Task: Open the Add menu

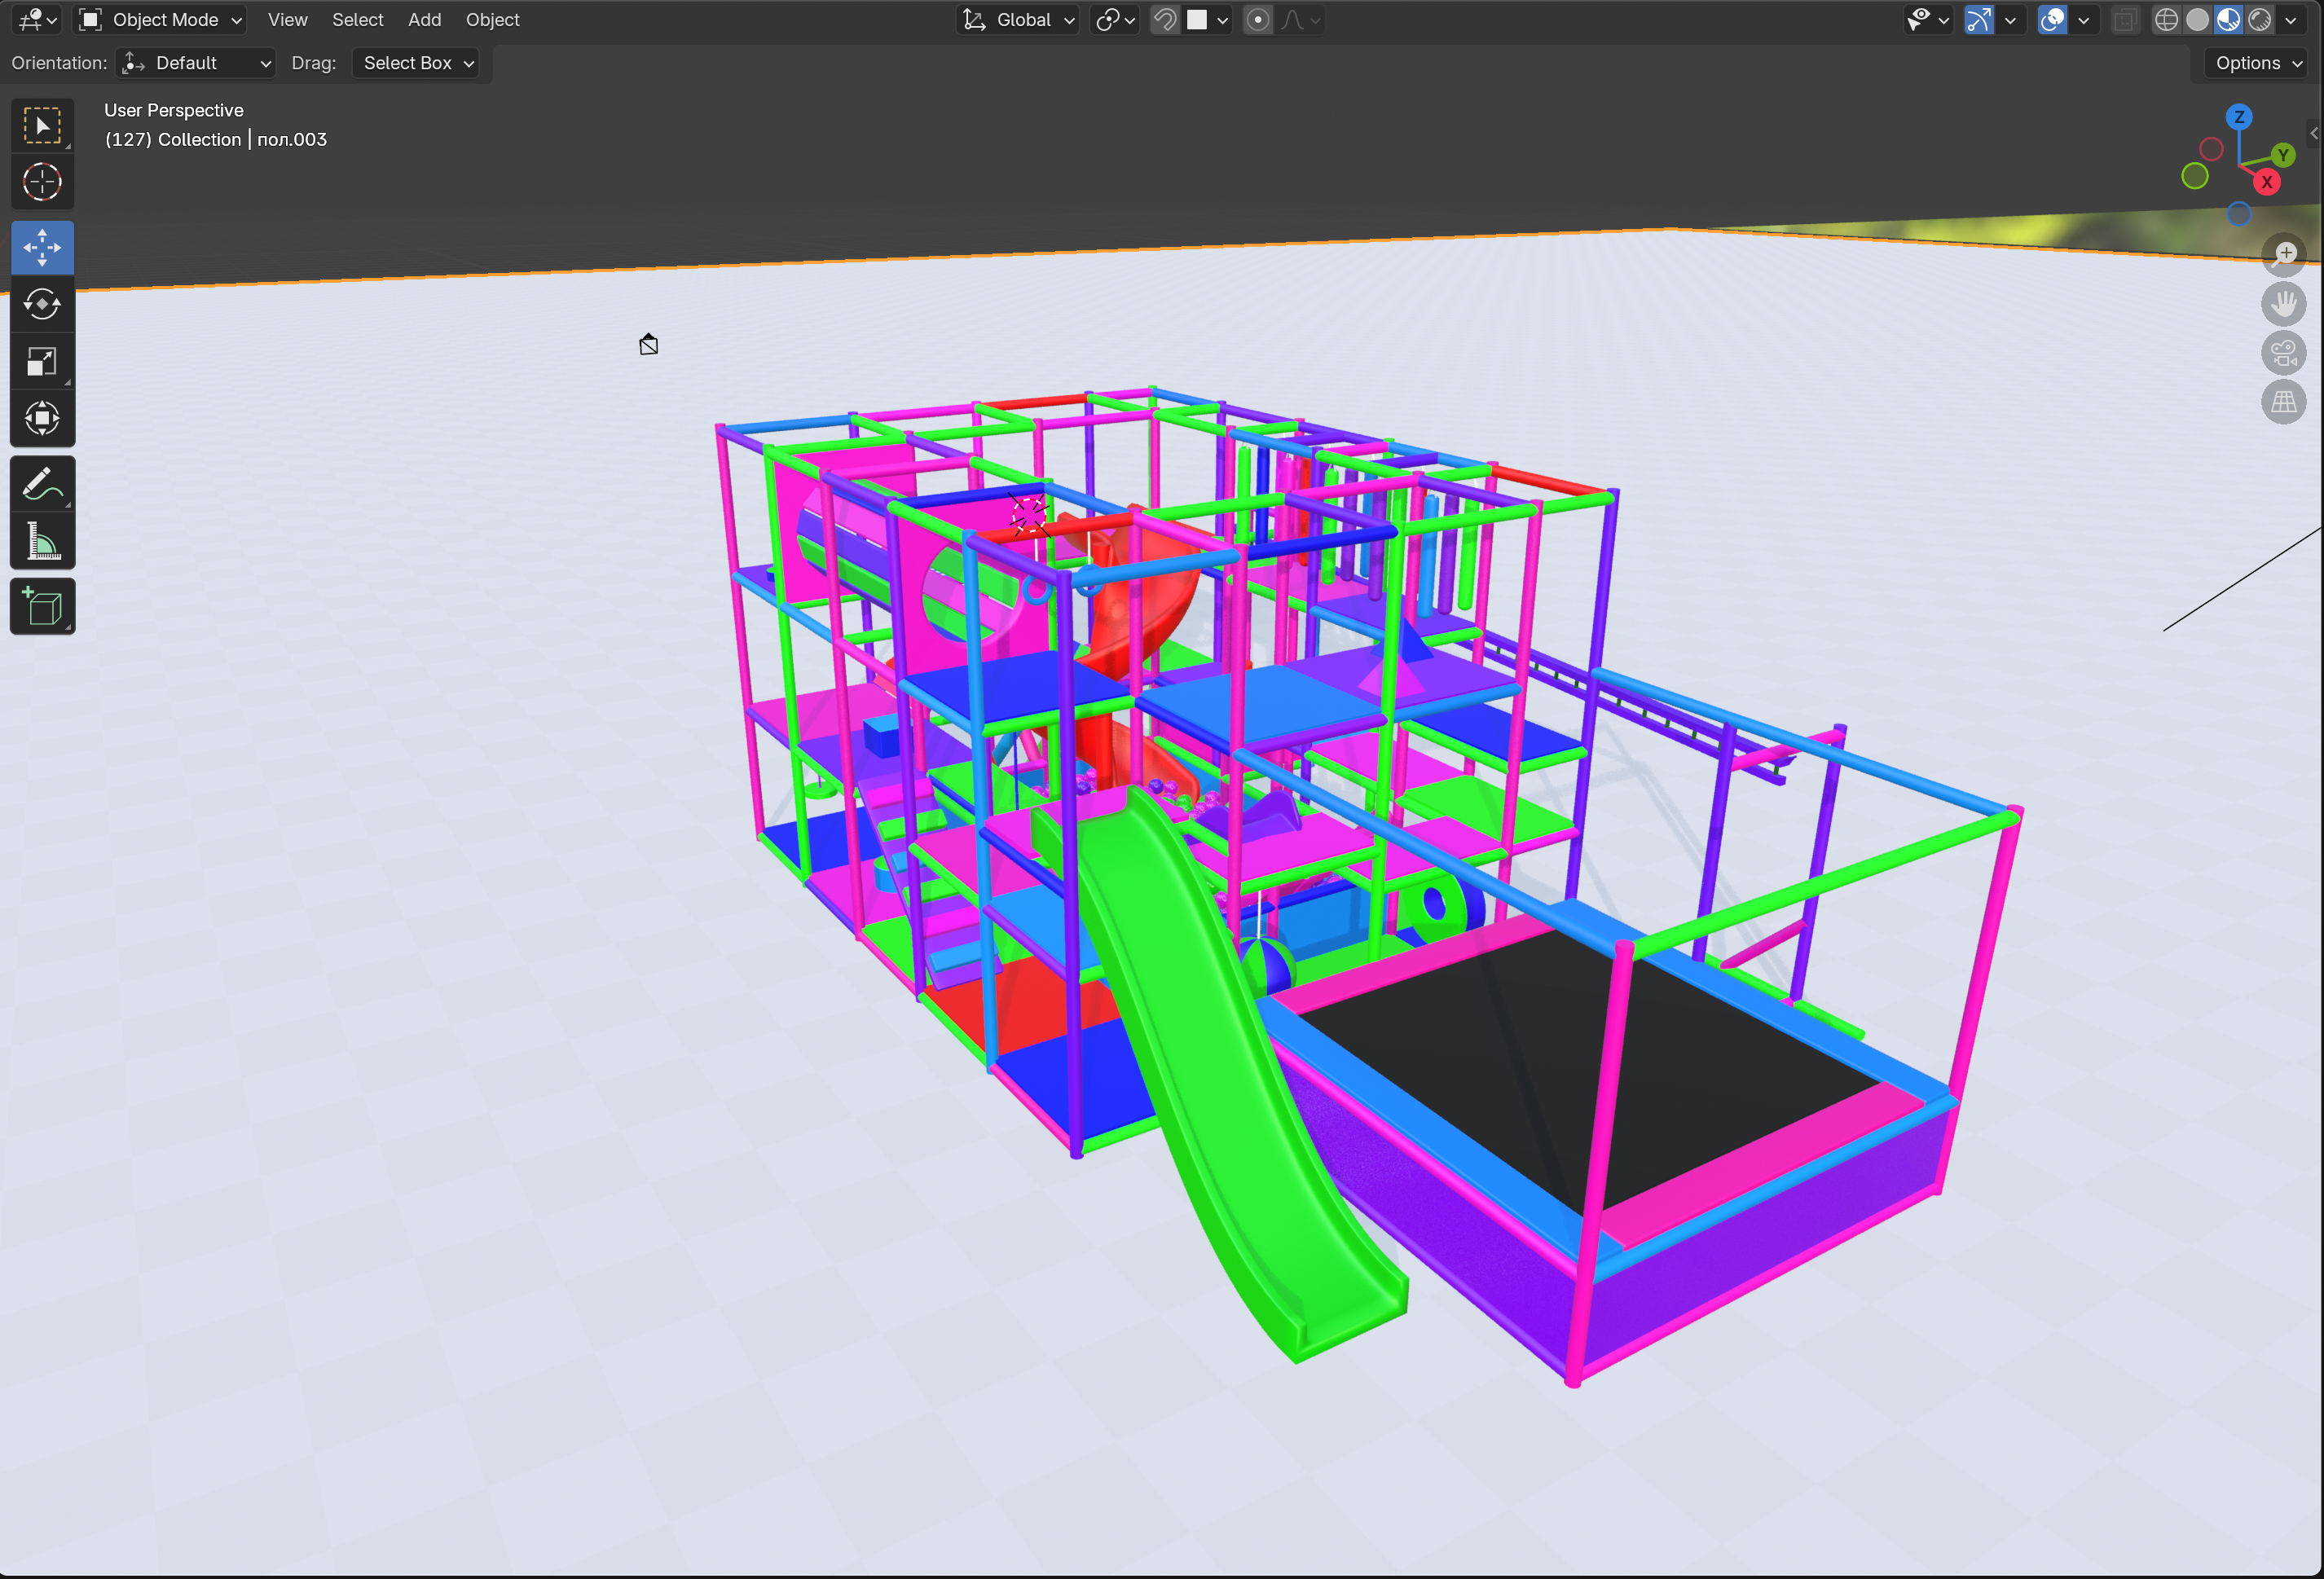Action: (424, 20)
